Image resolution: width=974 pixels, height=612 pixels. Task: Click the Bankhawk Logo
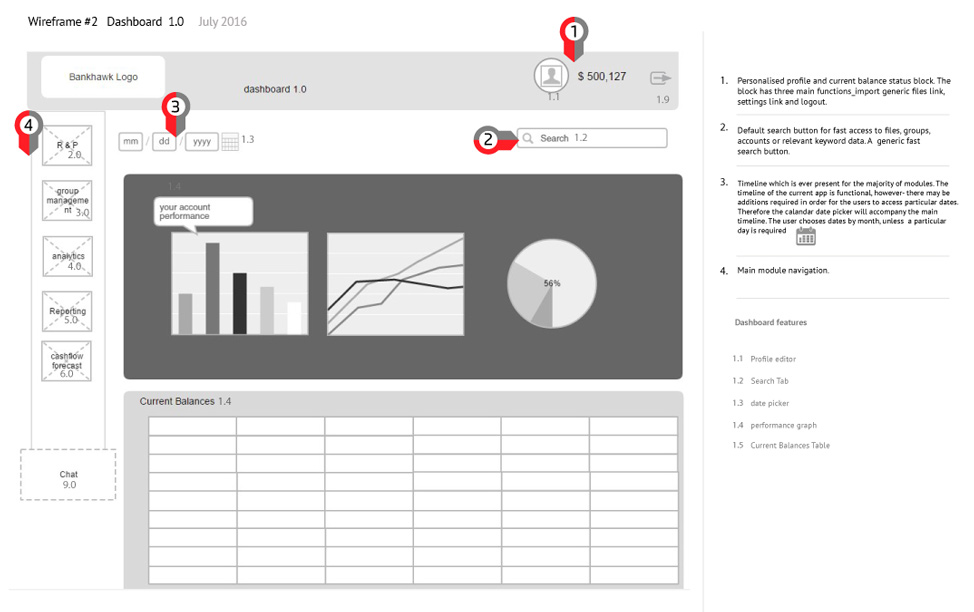tap(103, 77)
